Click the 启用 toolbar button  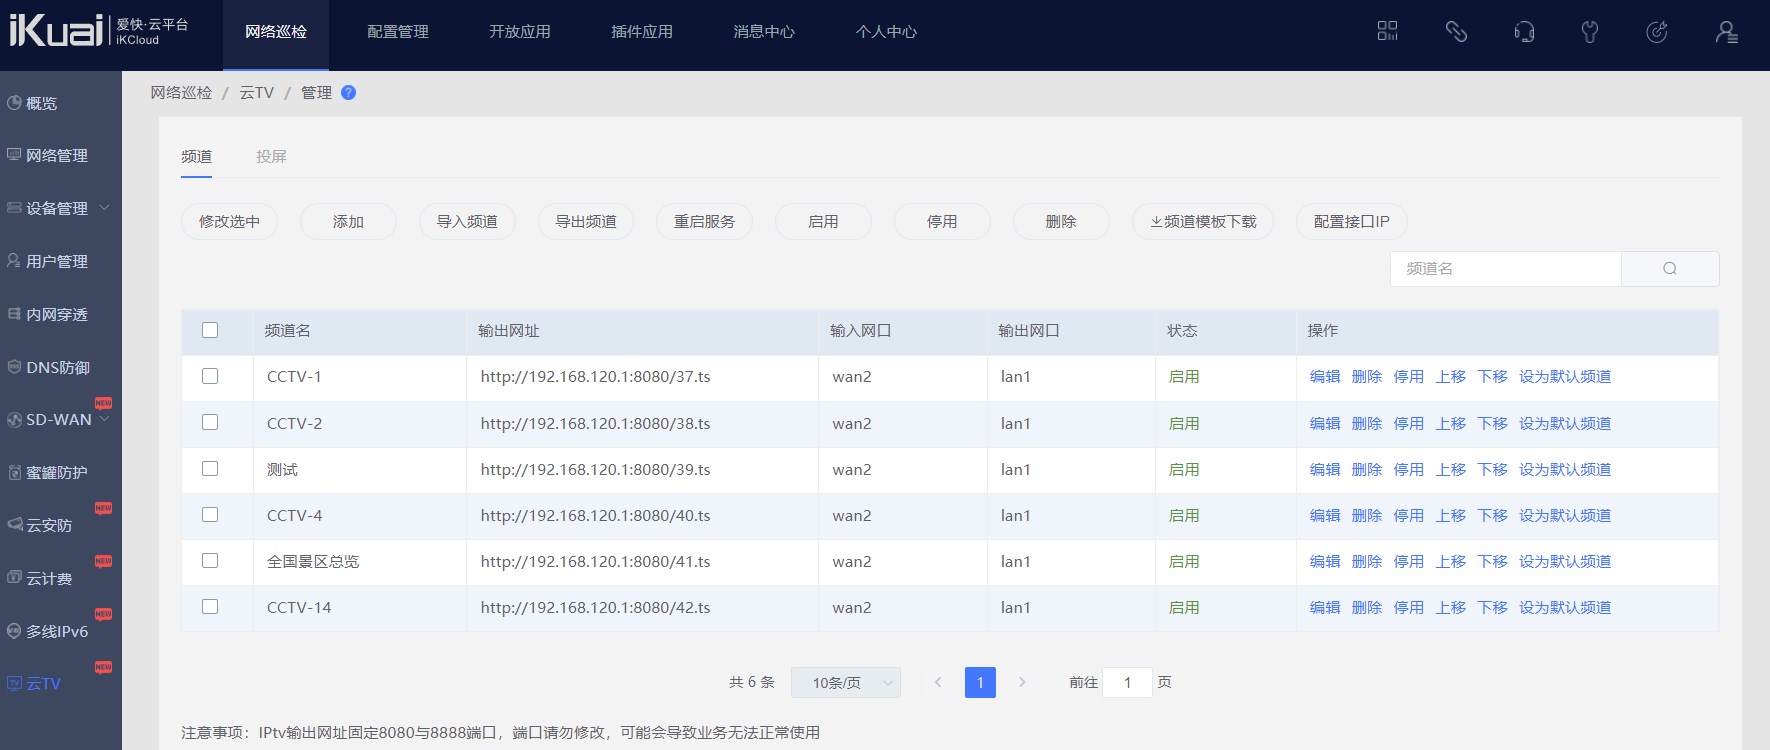(823, 221)
